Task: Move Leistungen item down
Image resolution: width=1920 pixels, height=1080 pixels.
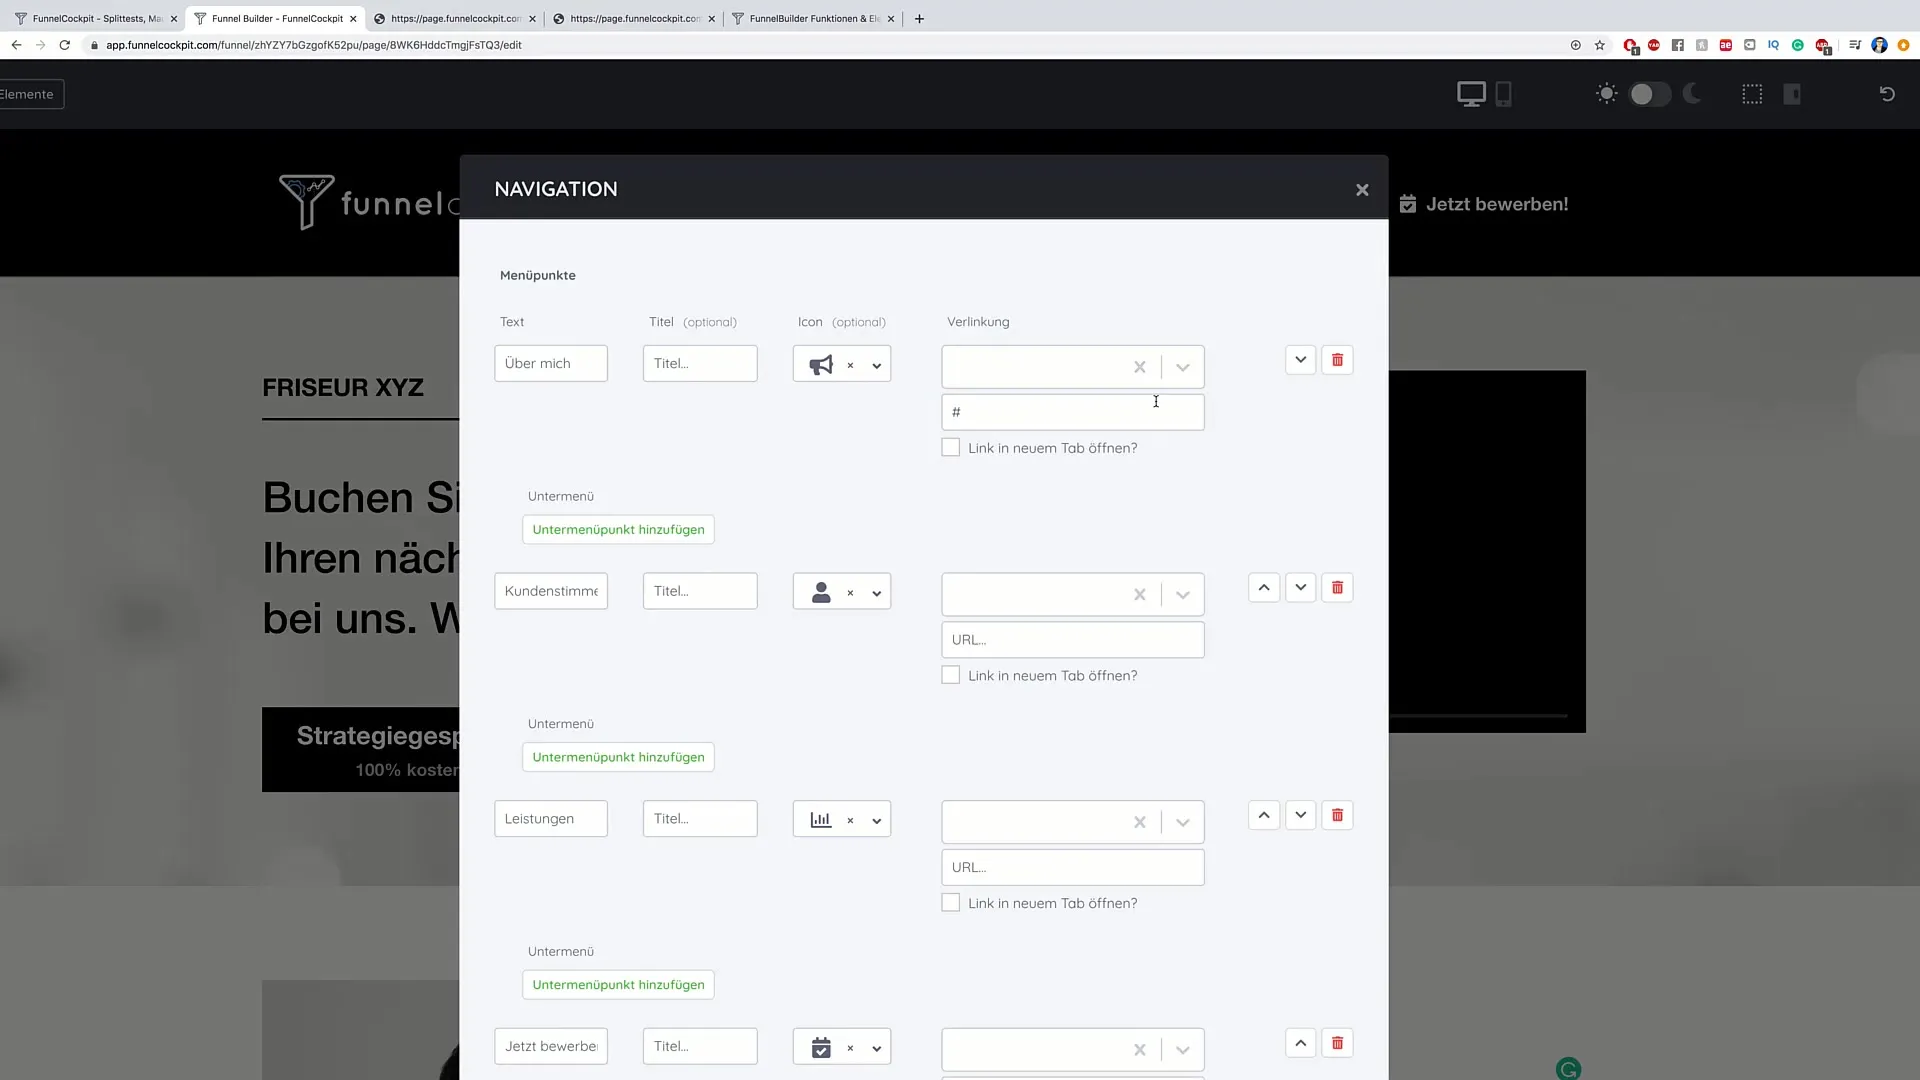Action: click(x=1300, y=815)
